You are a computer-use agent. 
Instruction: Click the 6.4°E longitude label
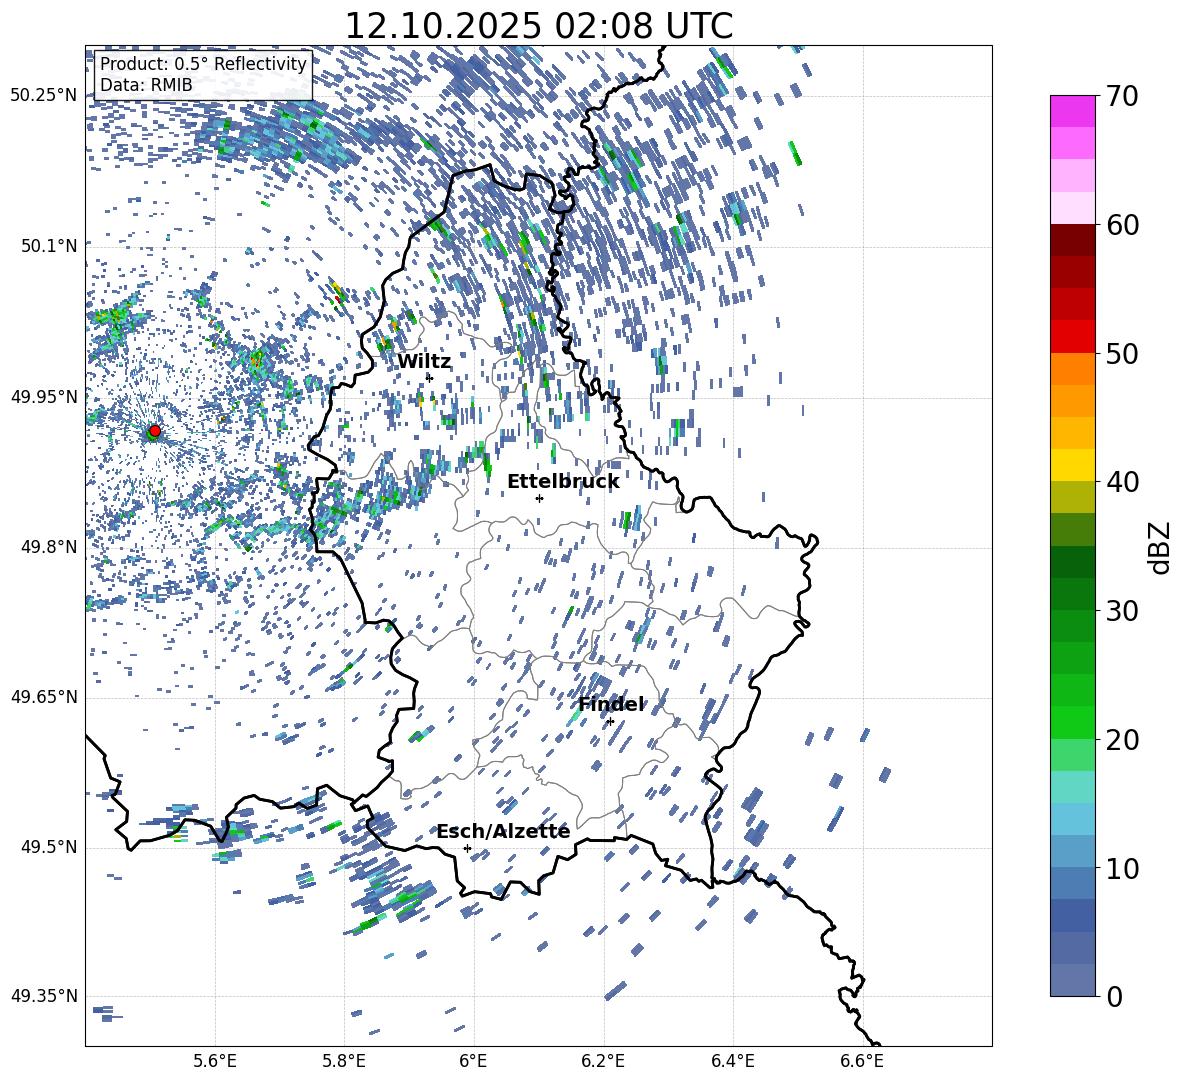(732, 1061)
